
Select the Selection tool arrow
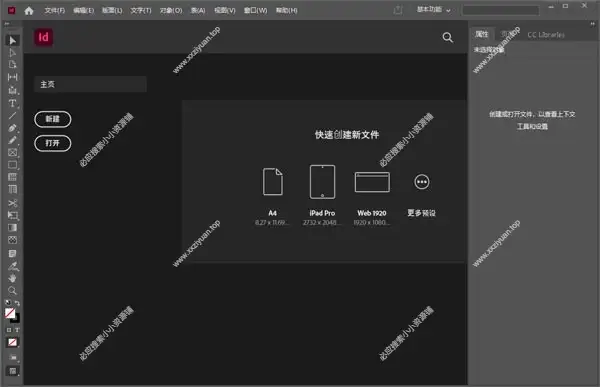coord(12,40)
